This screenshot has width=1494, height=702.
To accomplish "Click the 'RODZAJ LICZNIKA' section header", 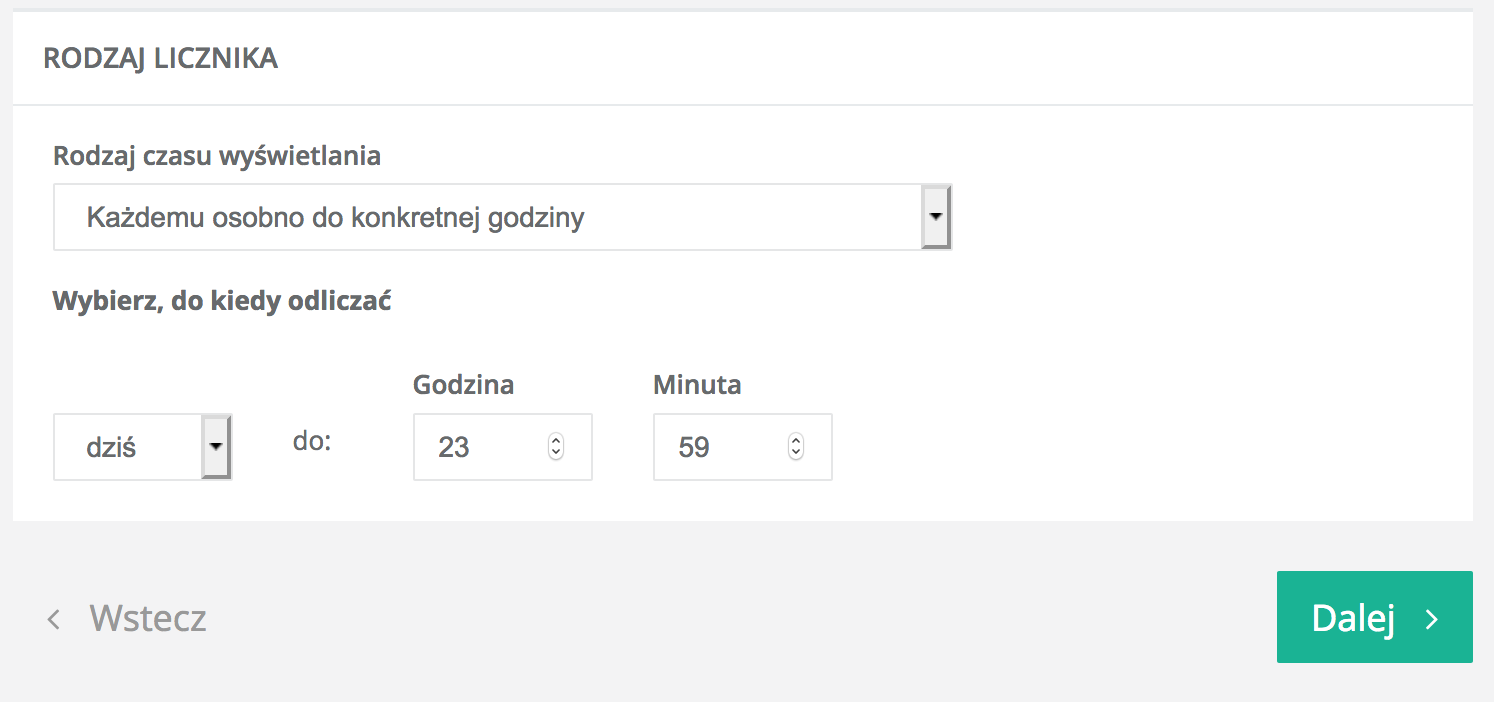I will [x=161, y=59].
